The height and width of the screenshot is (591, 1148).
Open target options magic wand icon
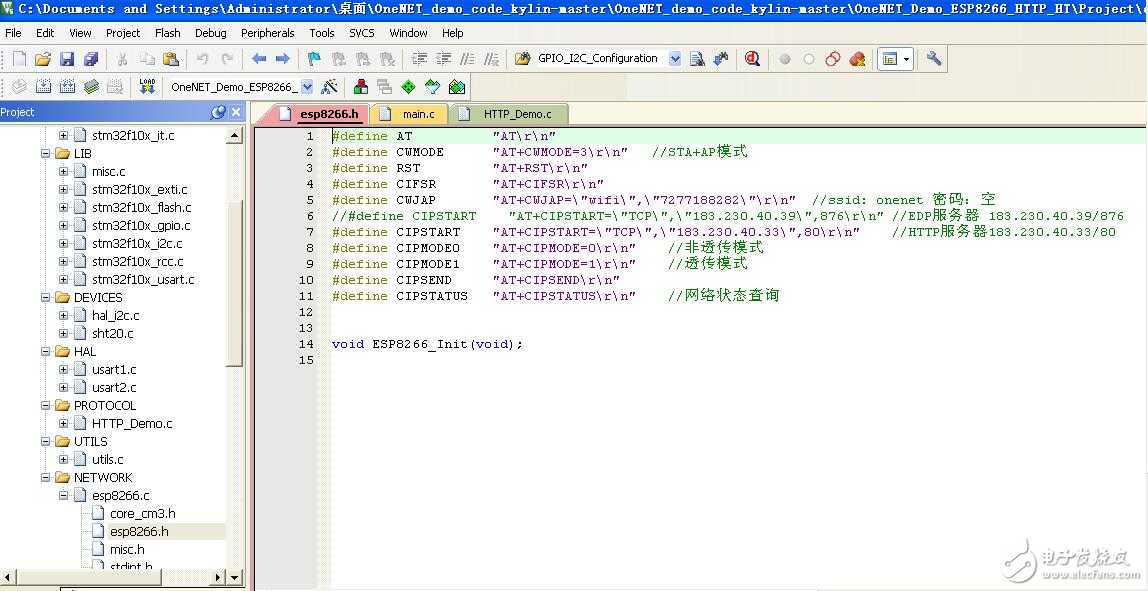point(330,87)
